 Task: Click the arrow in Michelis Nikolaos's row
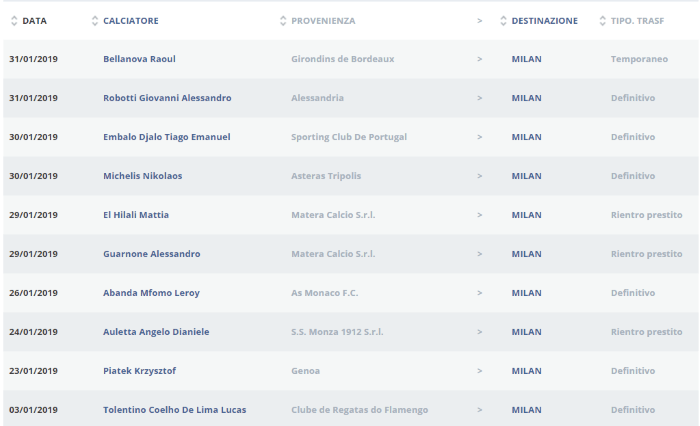point(480,176)
